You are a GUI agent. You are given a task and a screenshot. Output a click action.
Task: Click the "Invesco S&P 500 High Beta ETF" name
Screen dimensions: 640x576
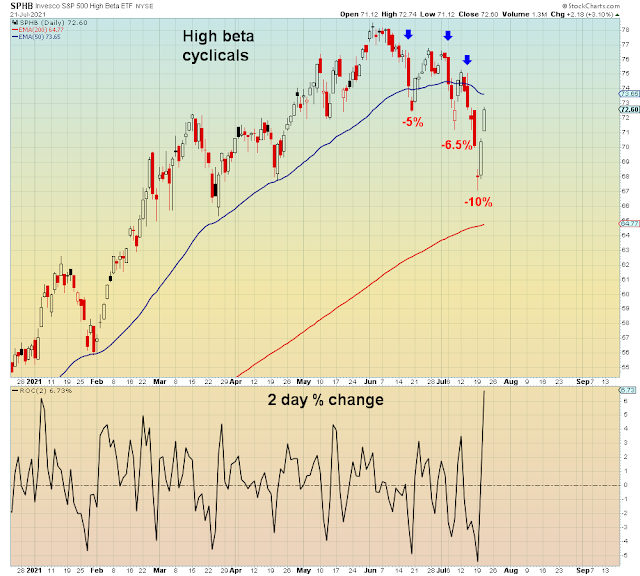pos(84,6)
